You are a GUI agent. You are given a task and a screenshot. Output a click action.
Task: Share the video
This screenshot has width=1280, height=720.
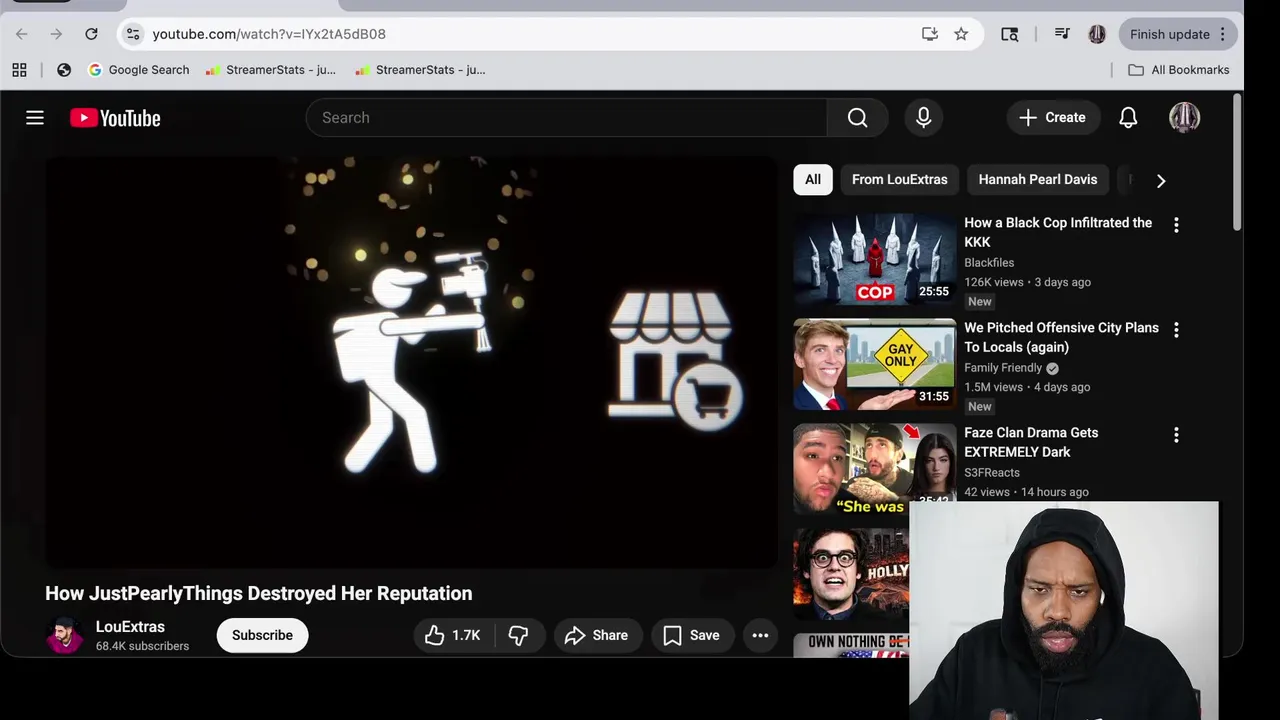pyautogui.click(x=596, y=635)
